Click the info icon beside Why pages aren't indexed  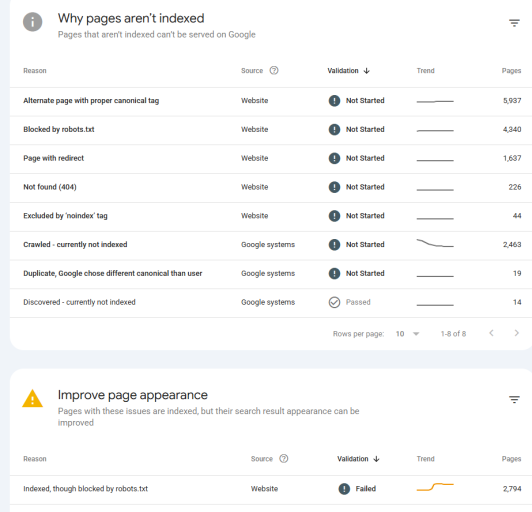[33, 22]
